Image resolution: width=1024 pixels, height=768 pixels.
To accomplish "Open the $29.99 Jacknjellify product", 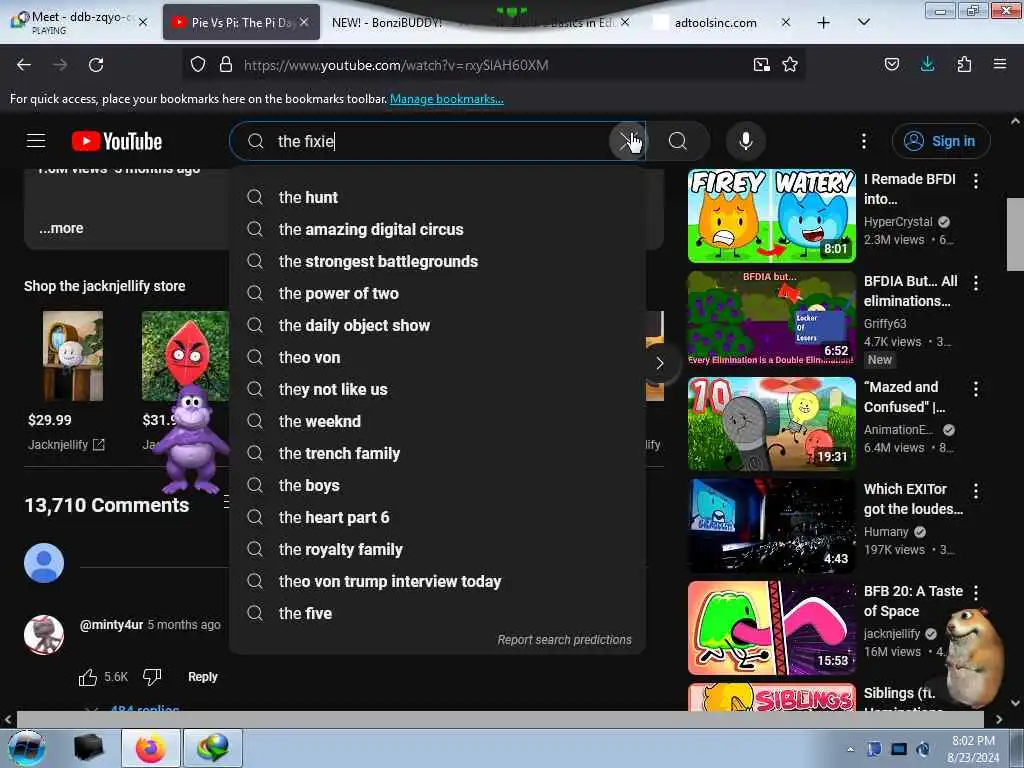I will [x=72, y=356].
